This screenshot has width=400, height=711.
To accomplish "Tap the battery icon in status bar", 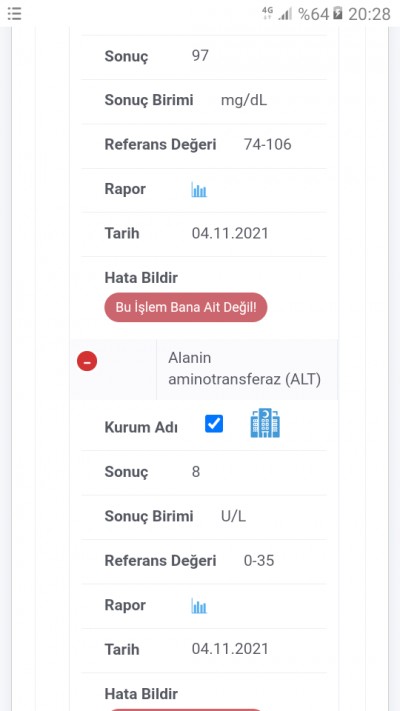I will 338,13.
